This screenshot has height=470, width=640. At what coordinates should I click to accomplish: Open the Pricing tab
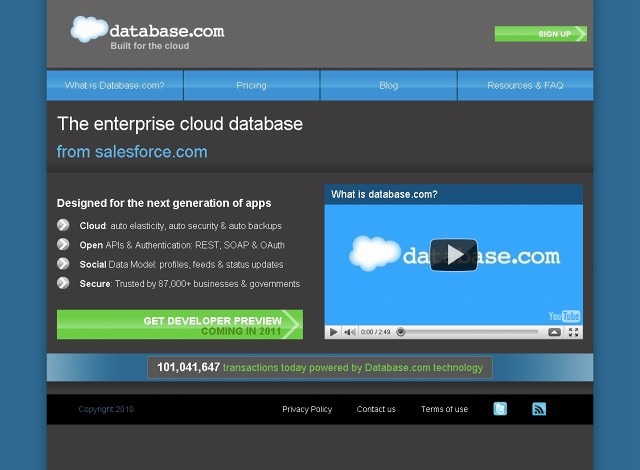(251, 85)
